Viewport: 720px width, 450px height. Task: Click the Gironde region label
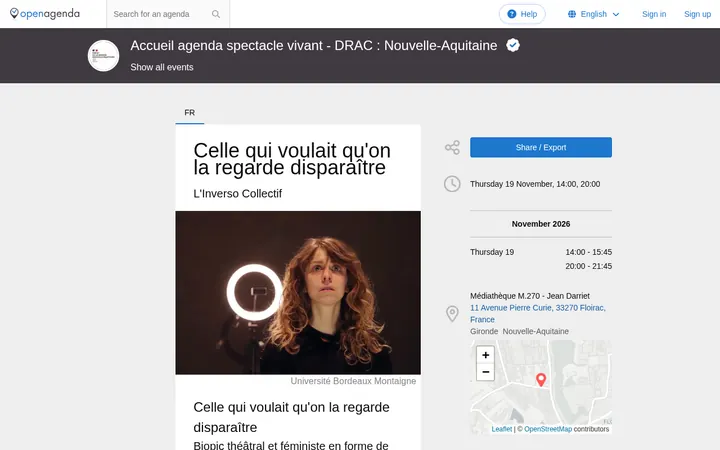[x=484, y=332]
